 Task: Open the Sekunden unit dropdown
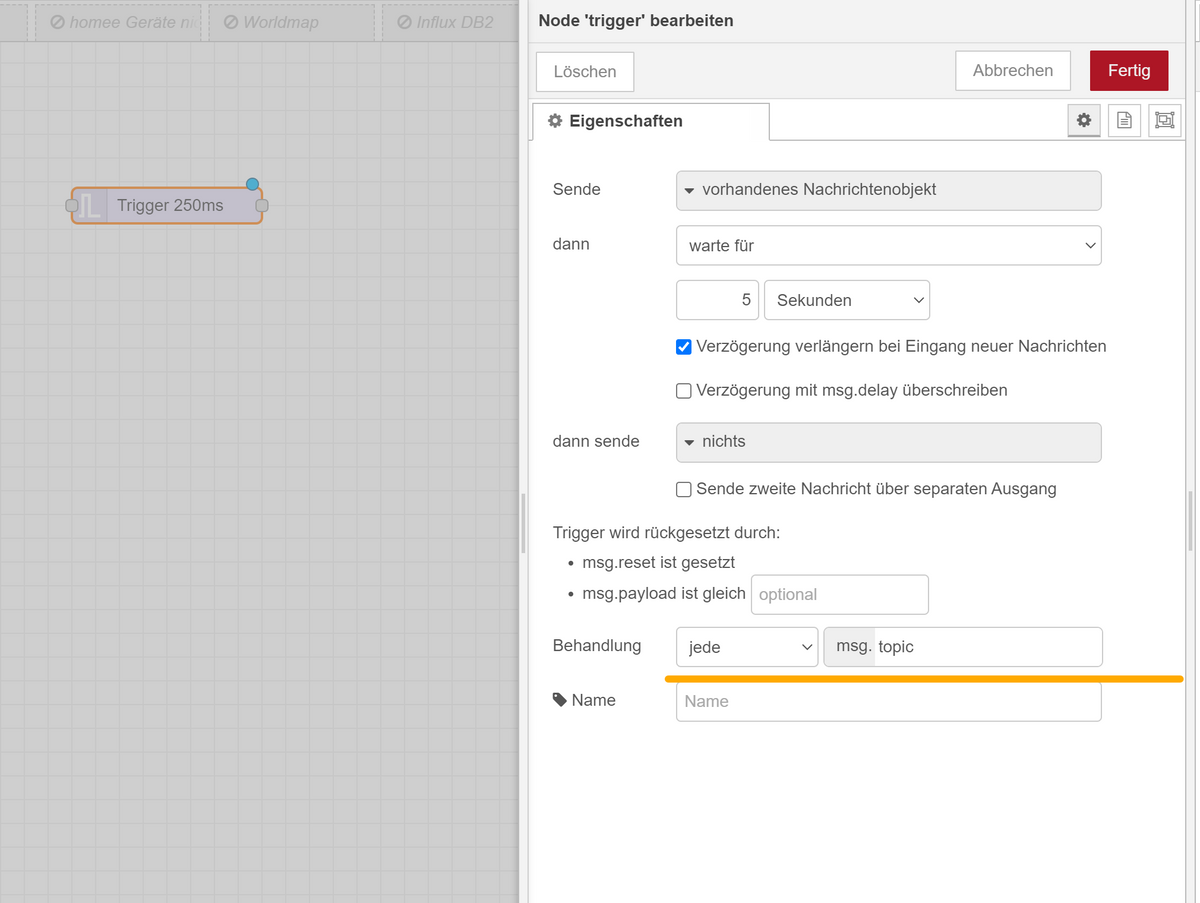846,300
